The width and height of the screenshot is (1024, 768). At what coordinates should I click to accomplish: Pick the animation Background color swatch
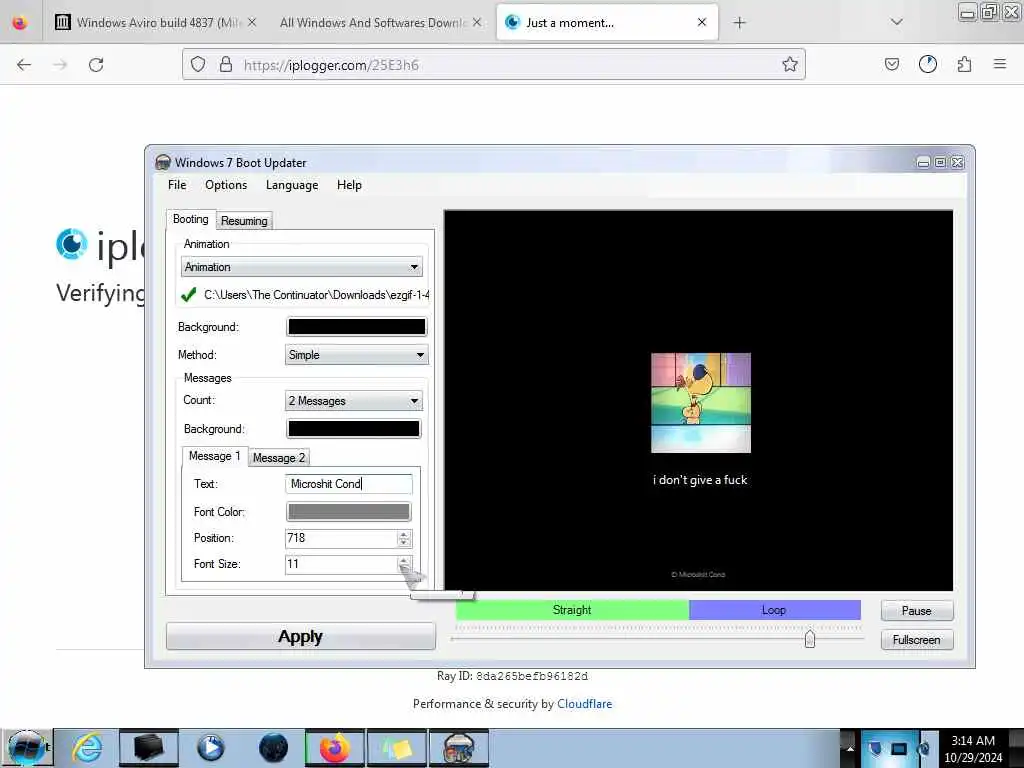click(357, 327)
